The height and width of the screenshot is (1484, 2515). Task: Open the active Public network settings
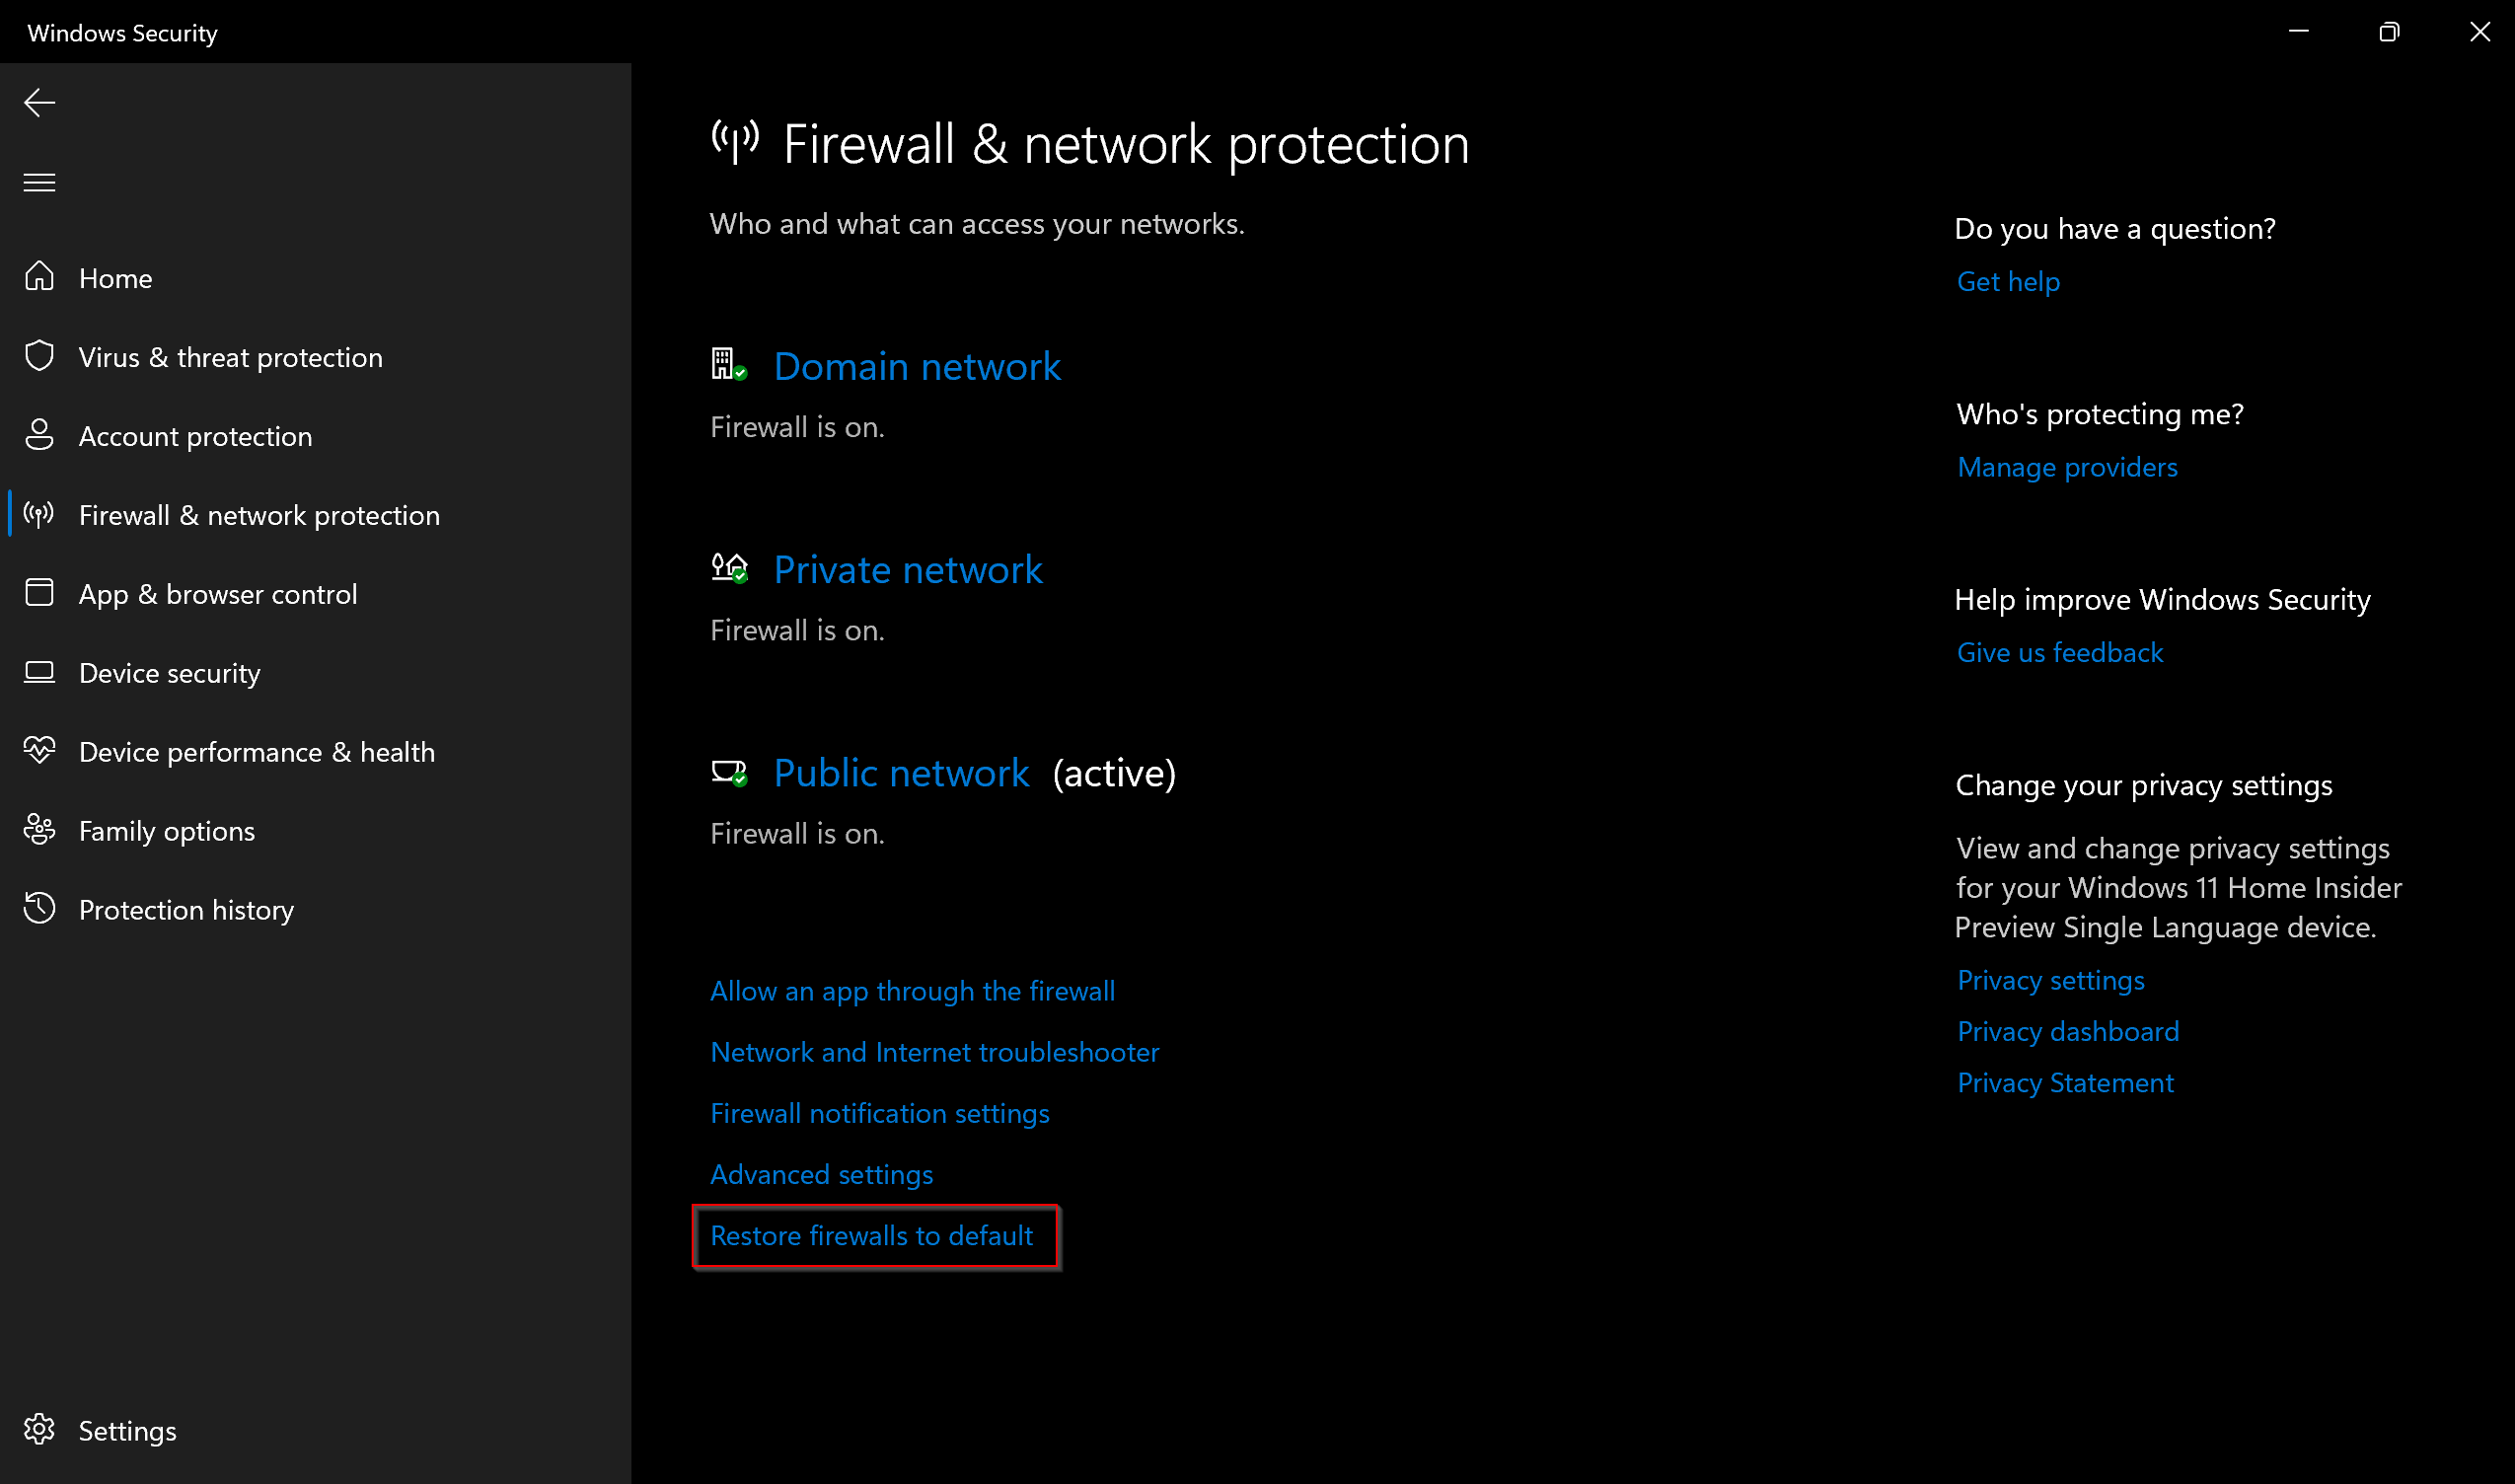(901, 772)
